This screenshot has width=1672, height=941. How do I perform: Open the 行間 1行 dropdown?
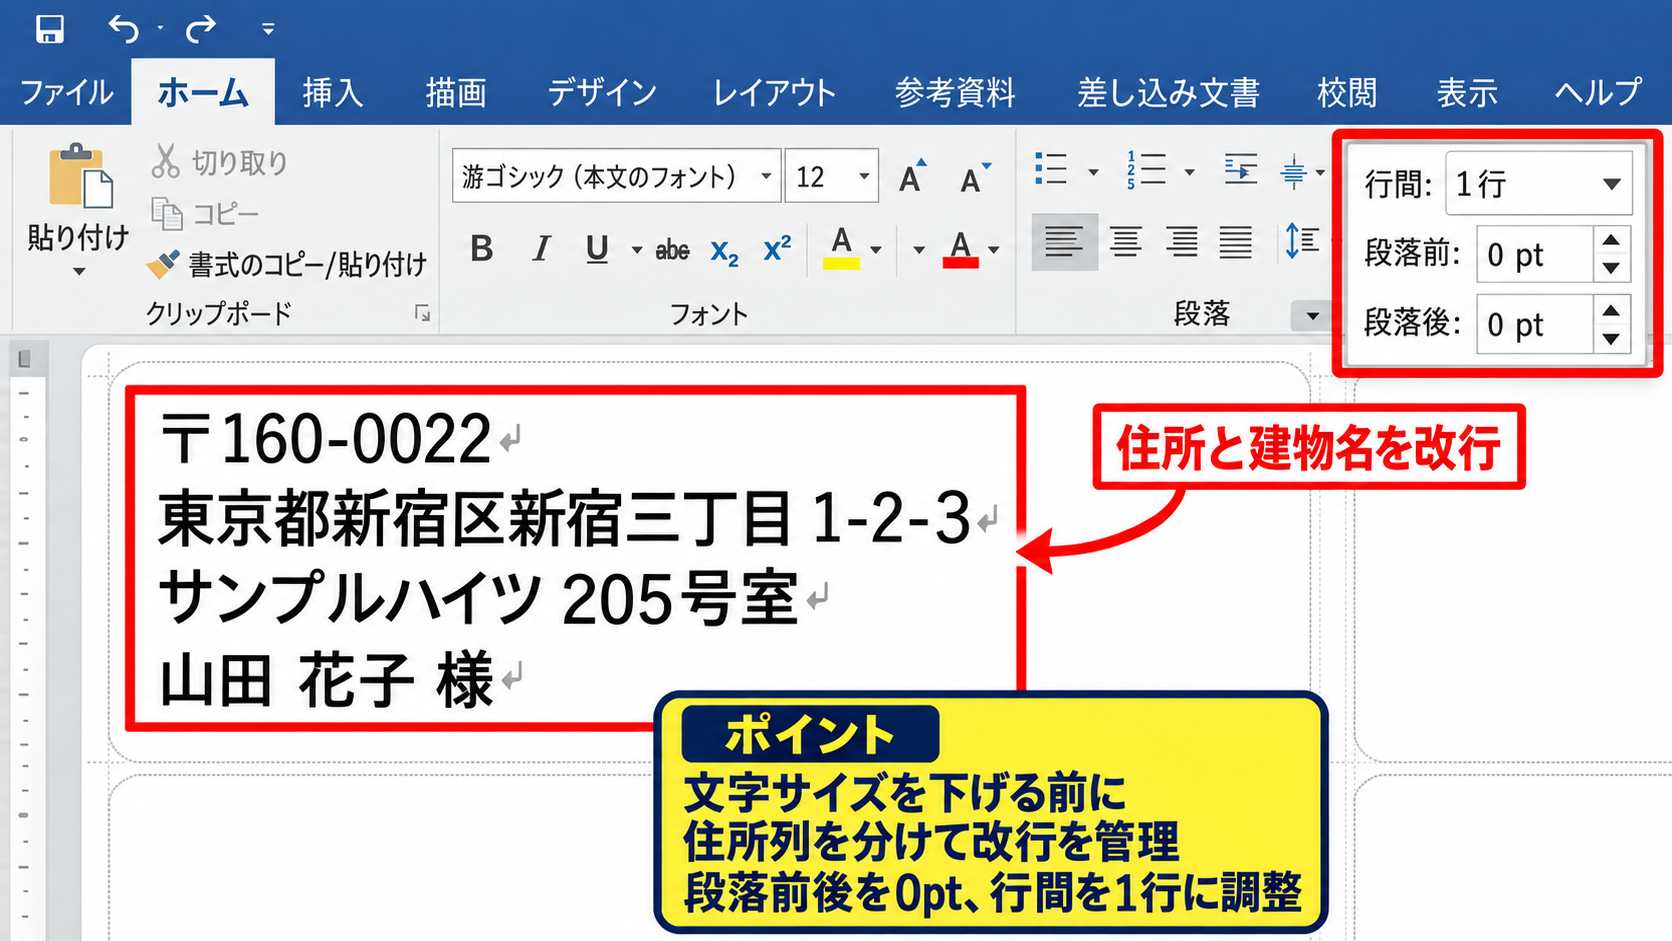click(x=1539, y=183)
